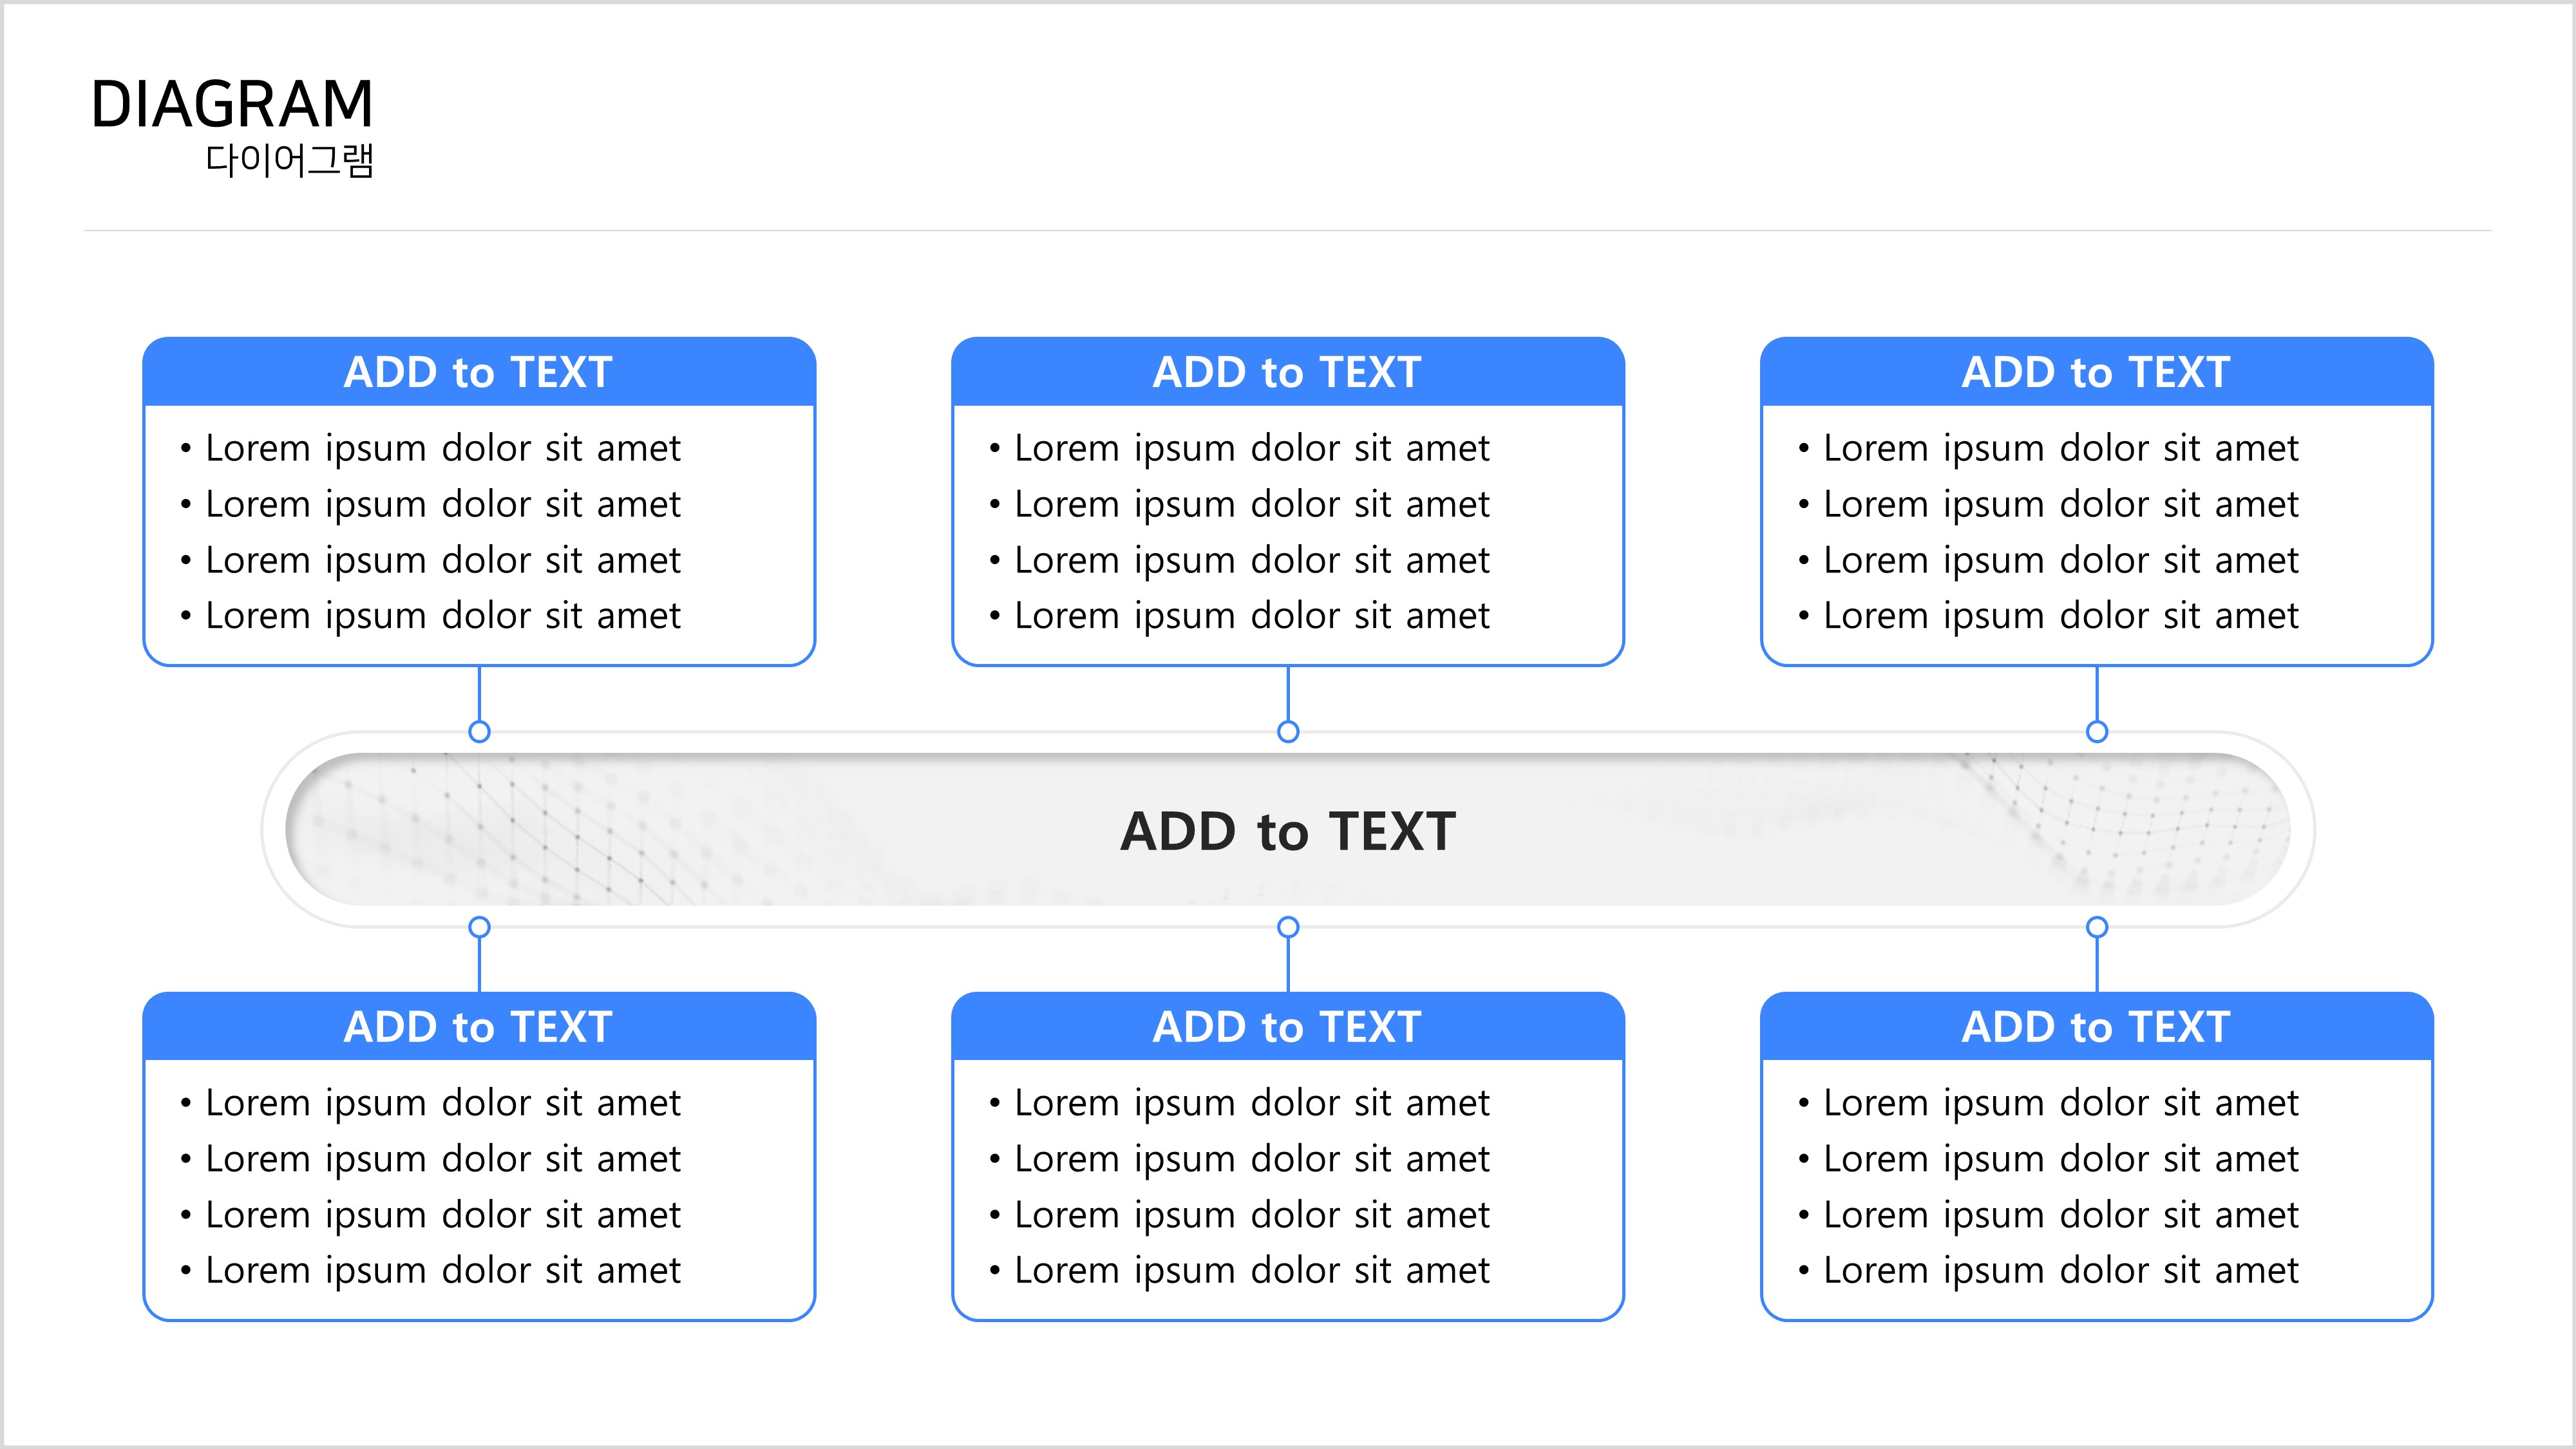
Task: Click the bottom-left box ADD to TEXT header
Action: [479, 1027]
